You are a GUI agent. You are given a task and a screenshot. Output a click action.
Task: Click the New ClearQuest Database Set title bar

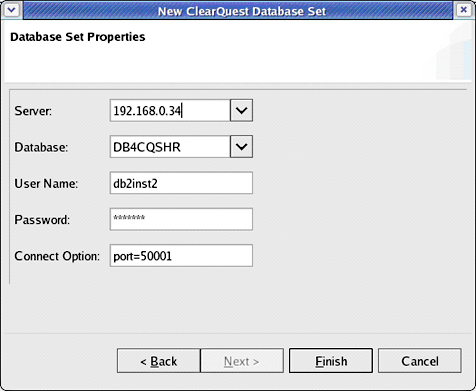coord(238,11)
